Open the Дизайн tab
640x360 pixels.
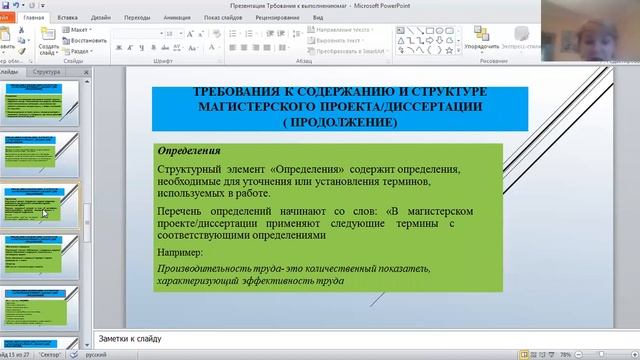pos(101,18)
